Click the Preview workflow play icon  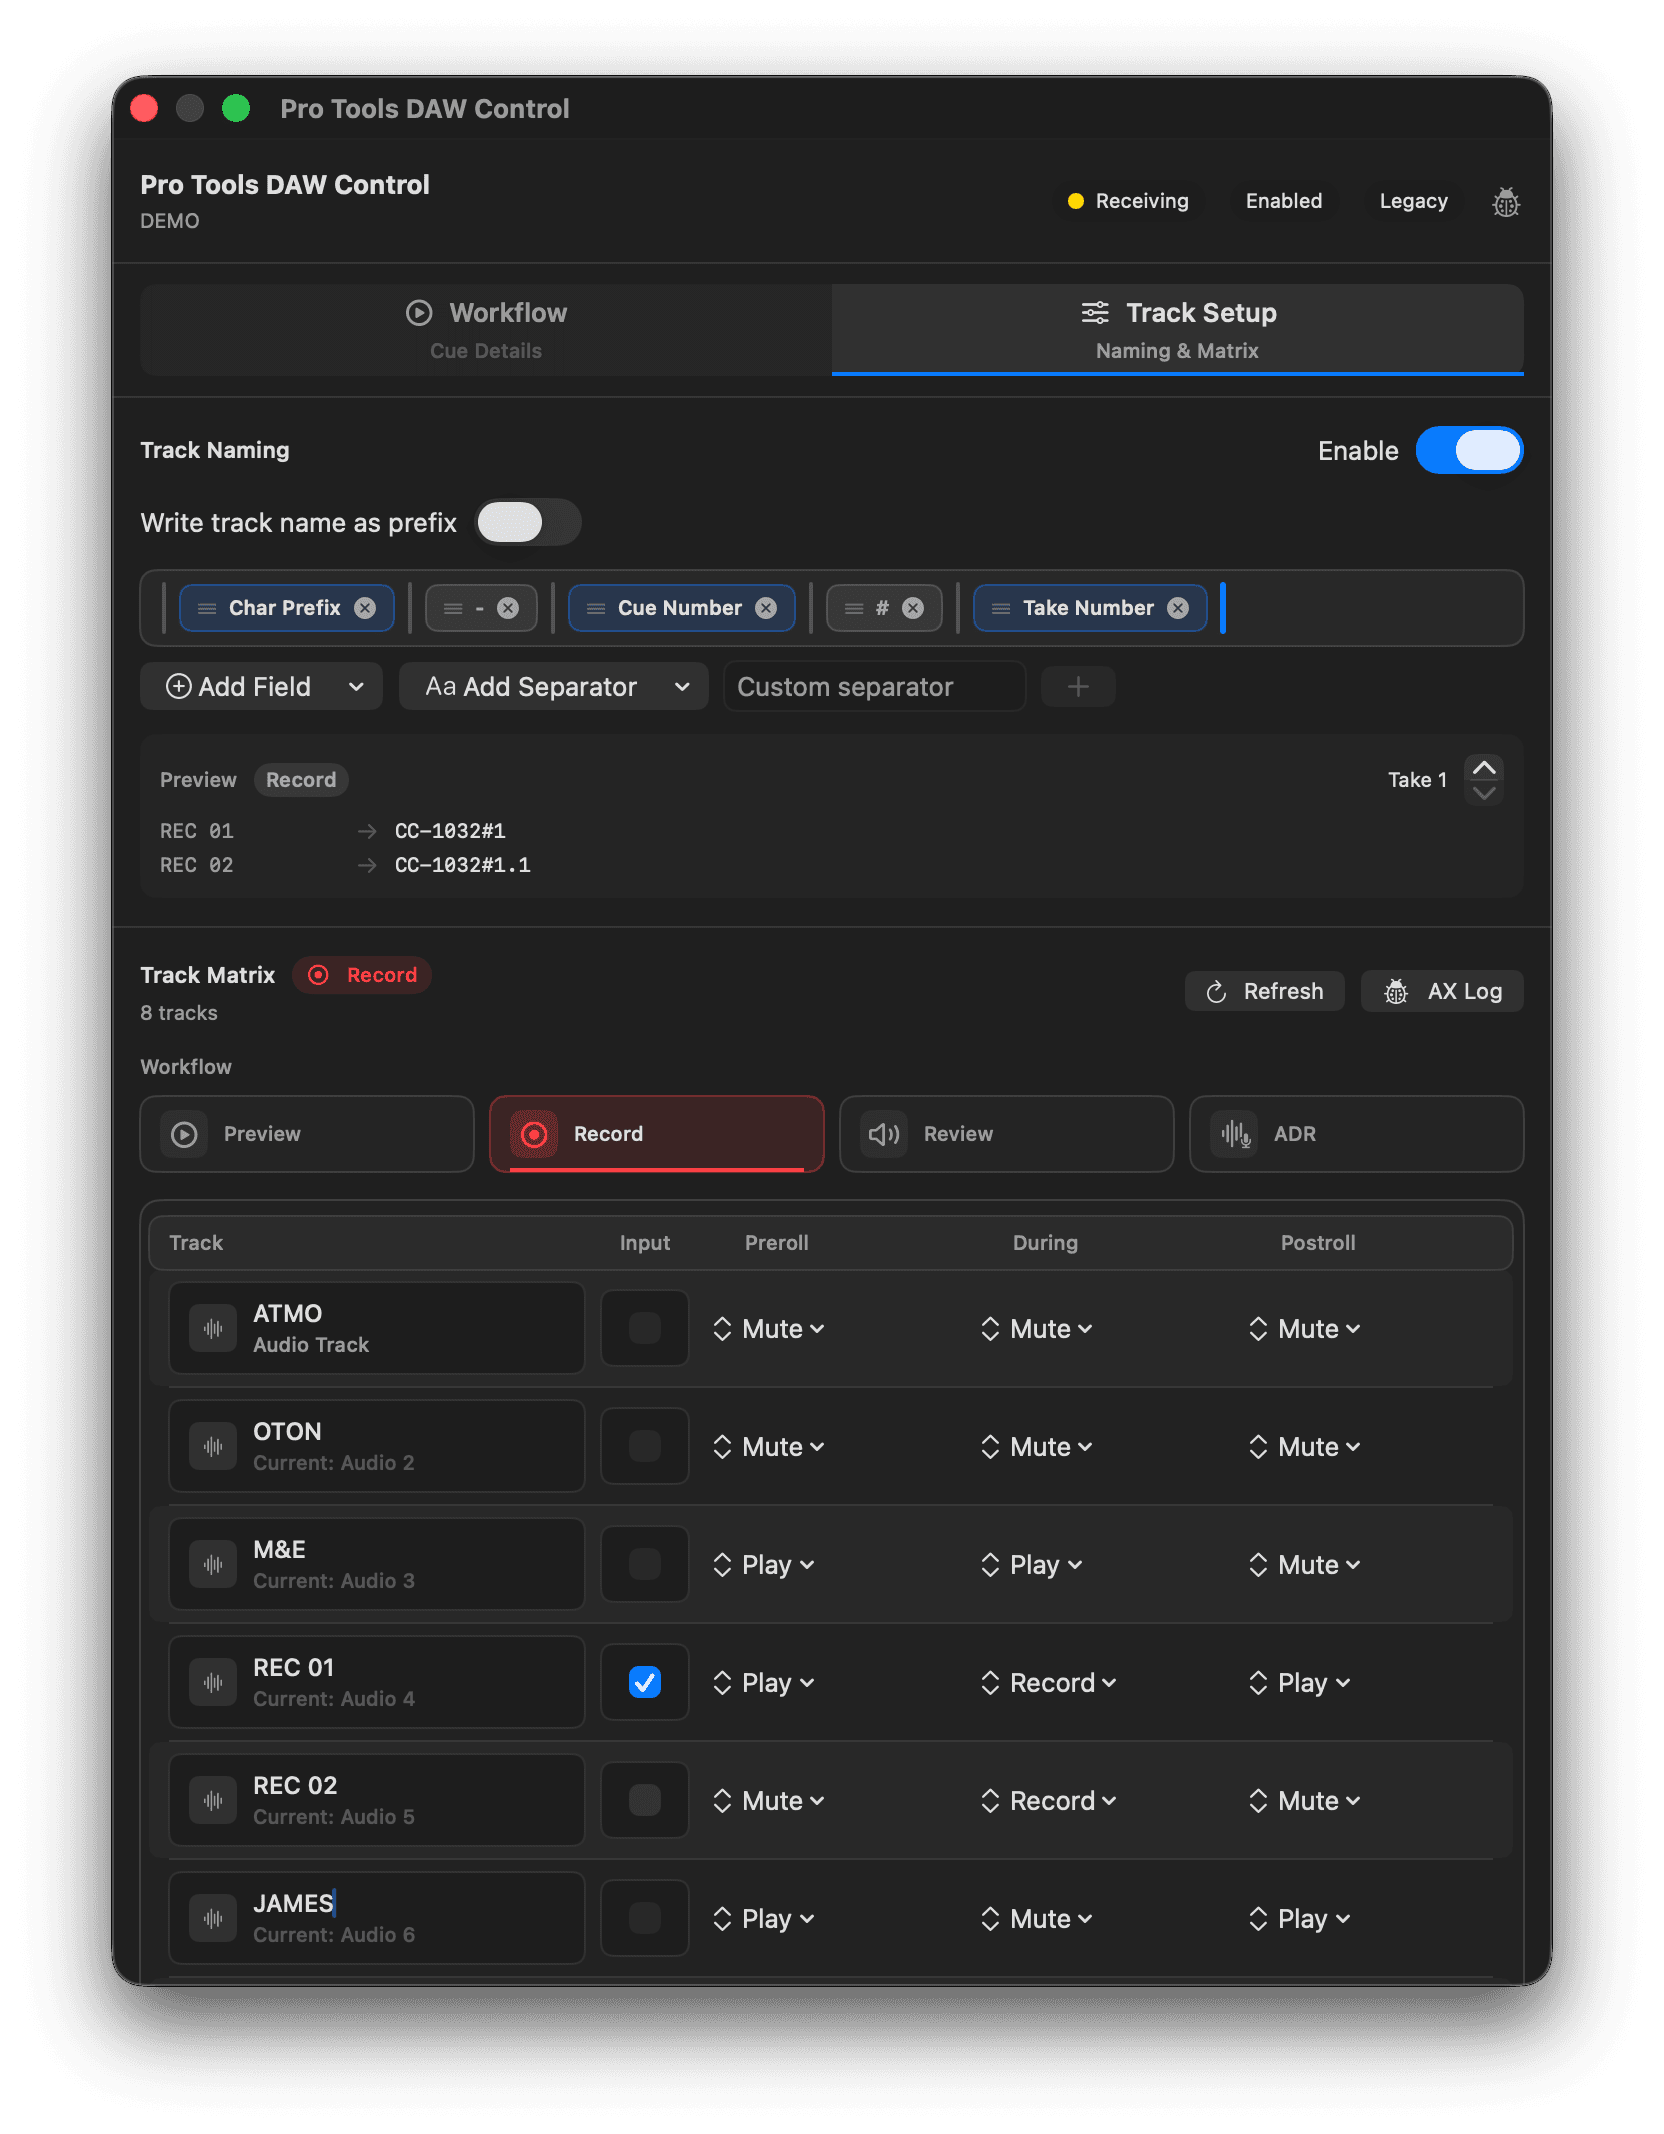(x=184, y=1134)
